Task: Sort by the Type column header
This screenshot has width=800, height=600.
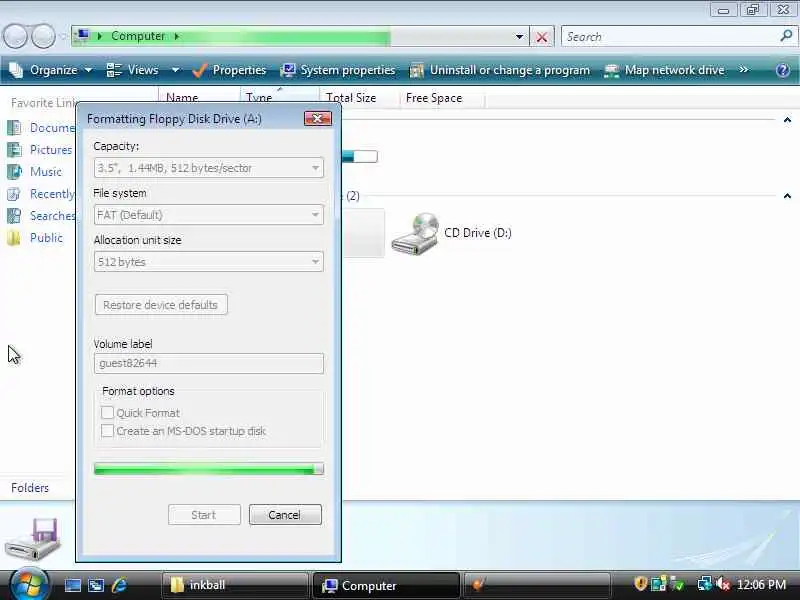Action: pyautogui.click(x=279, y=96)
